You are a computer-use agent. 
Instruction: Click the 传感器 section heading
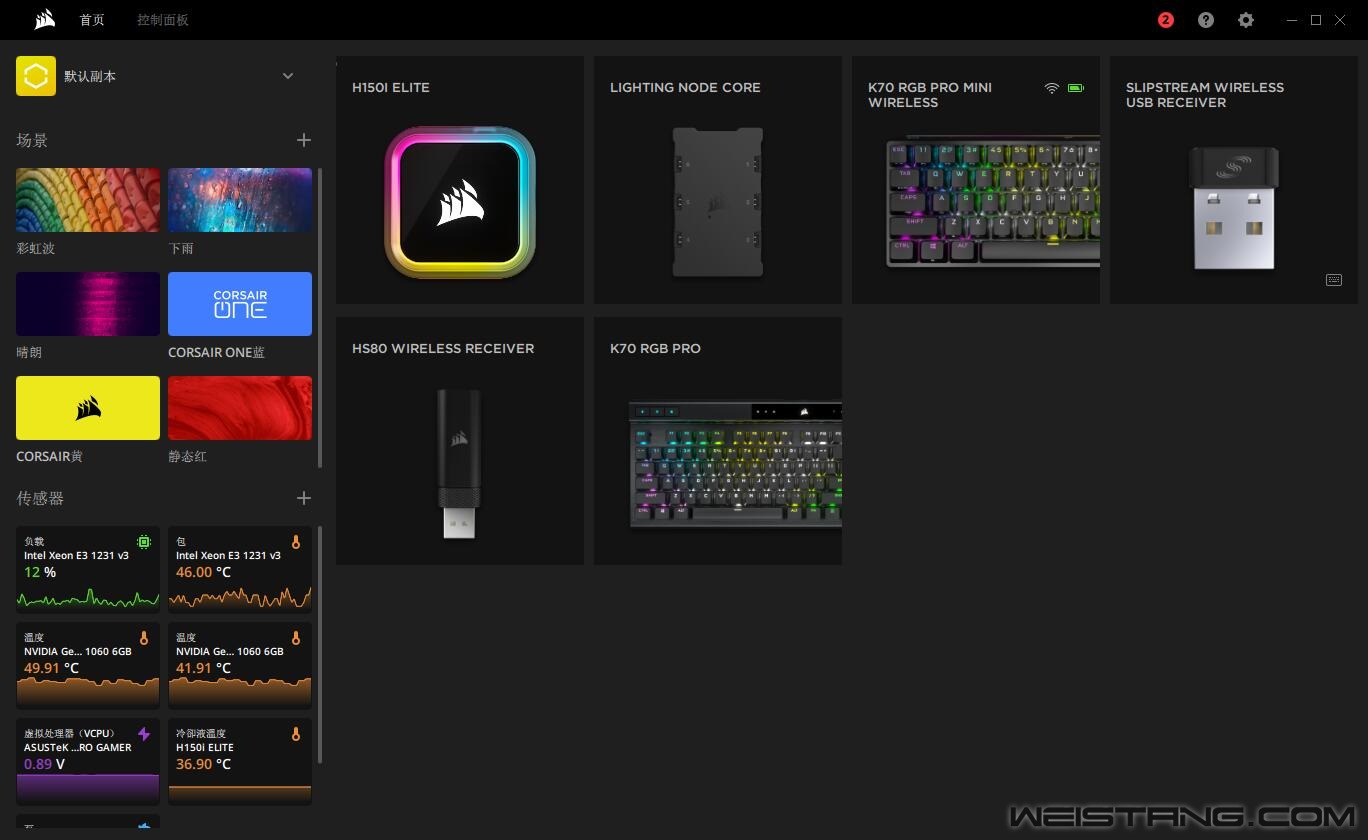pos(40,498)
